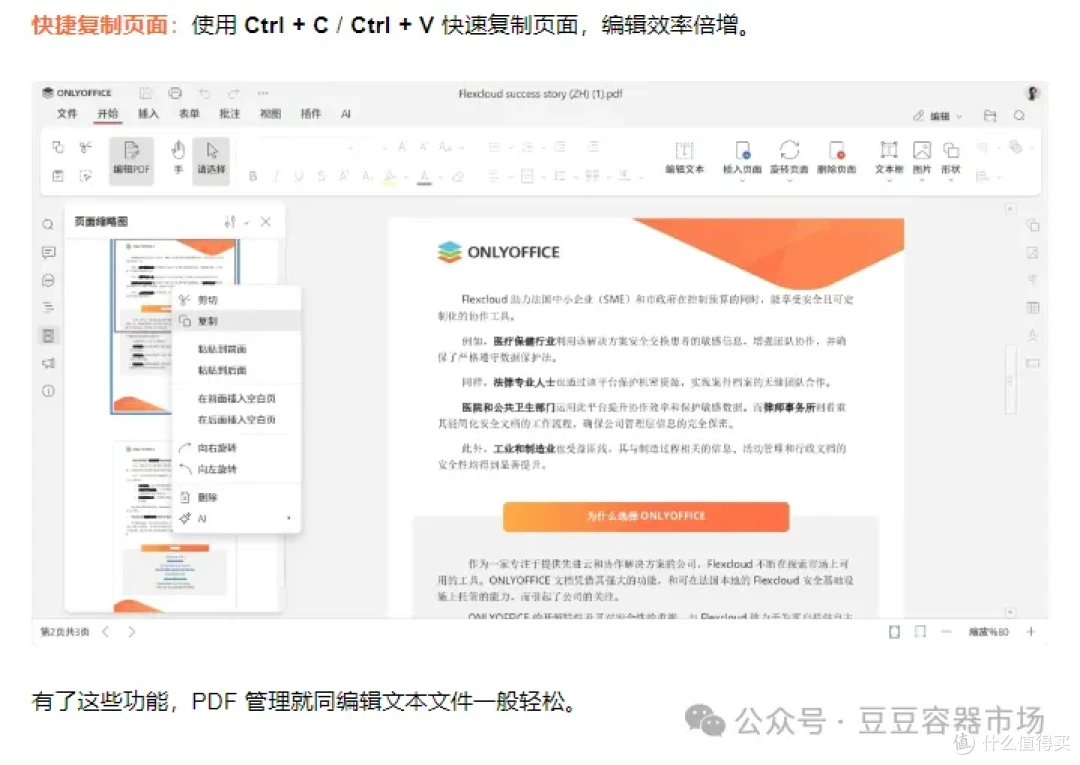Choose 删除 from the context menu
1080x765 pixels.
pyautogui.click(x=236, y=497)
